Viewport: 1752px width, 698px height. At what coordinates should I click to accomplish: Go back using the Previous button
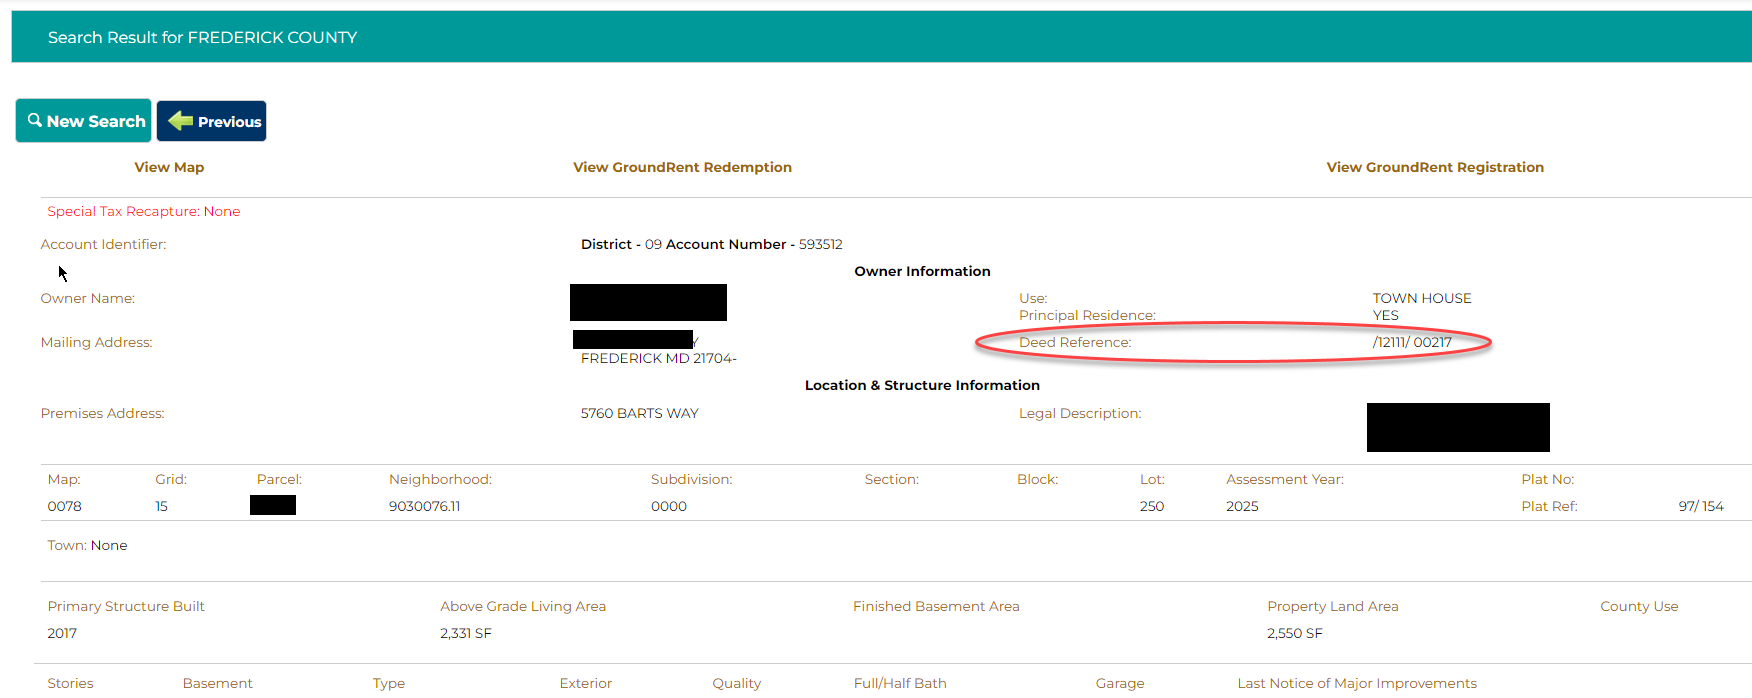(x=212, y=121)
